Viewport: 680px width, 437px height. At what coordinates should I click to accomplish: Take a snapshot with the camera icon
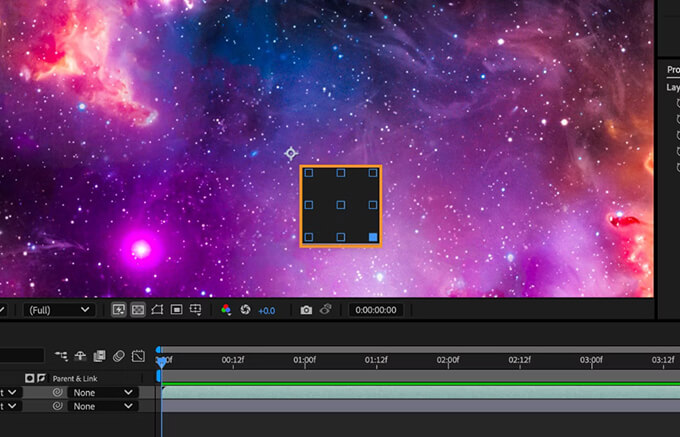tap(306, 310)
